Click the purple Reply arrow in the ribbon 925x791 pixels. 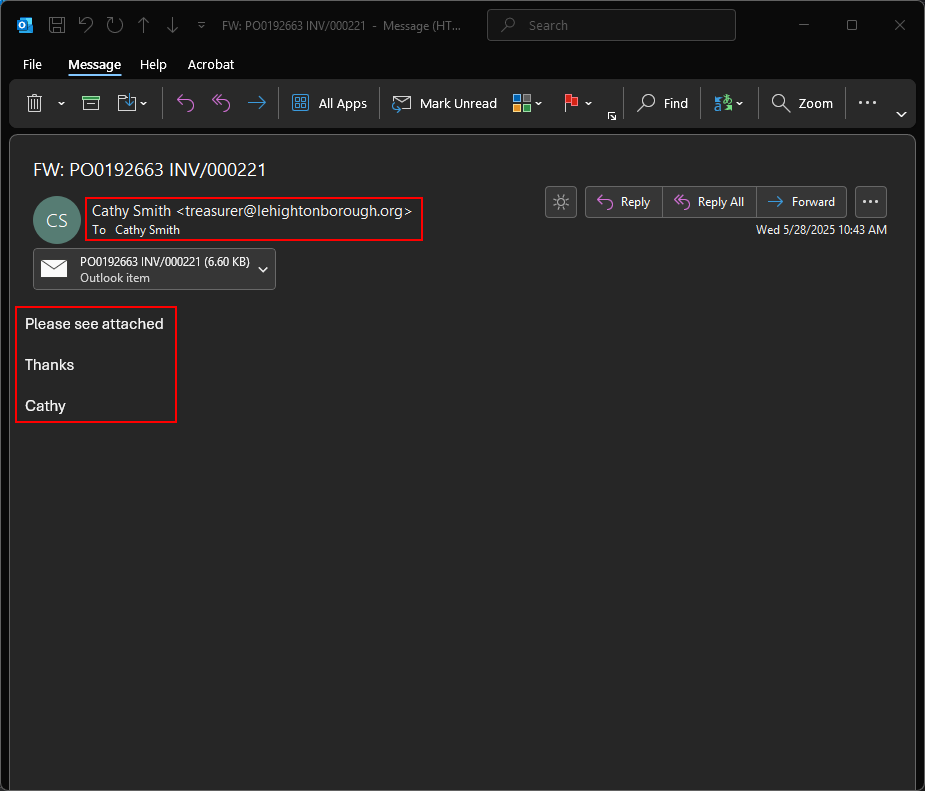click(x=185, y=103)
